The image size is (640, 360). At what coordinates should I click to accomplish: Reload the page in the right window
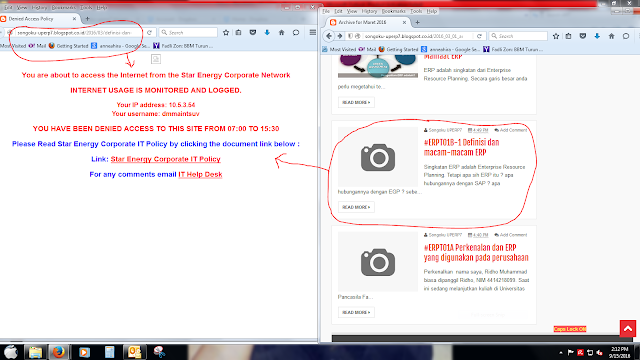pos(479,36)
